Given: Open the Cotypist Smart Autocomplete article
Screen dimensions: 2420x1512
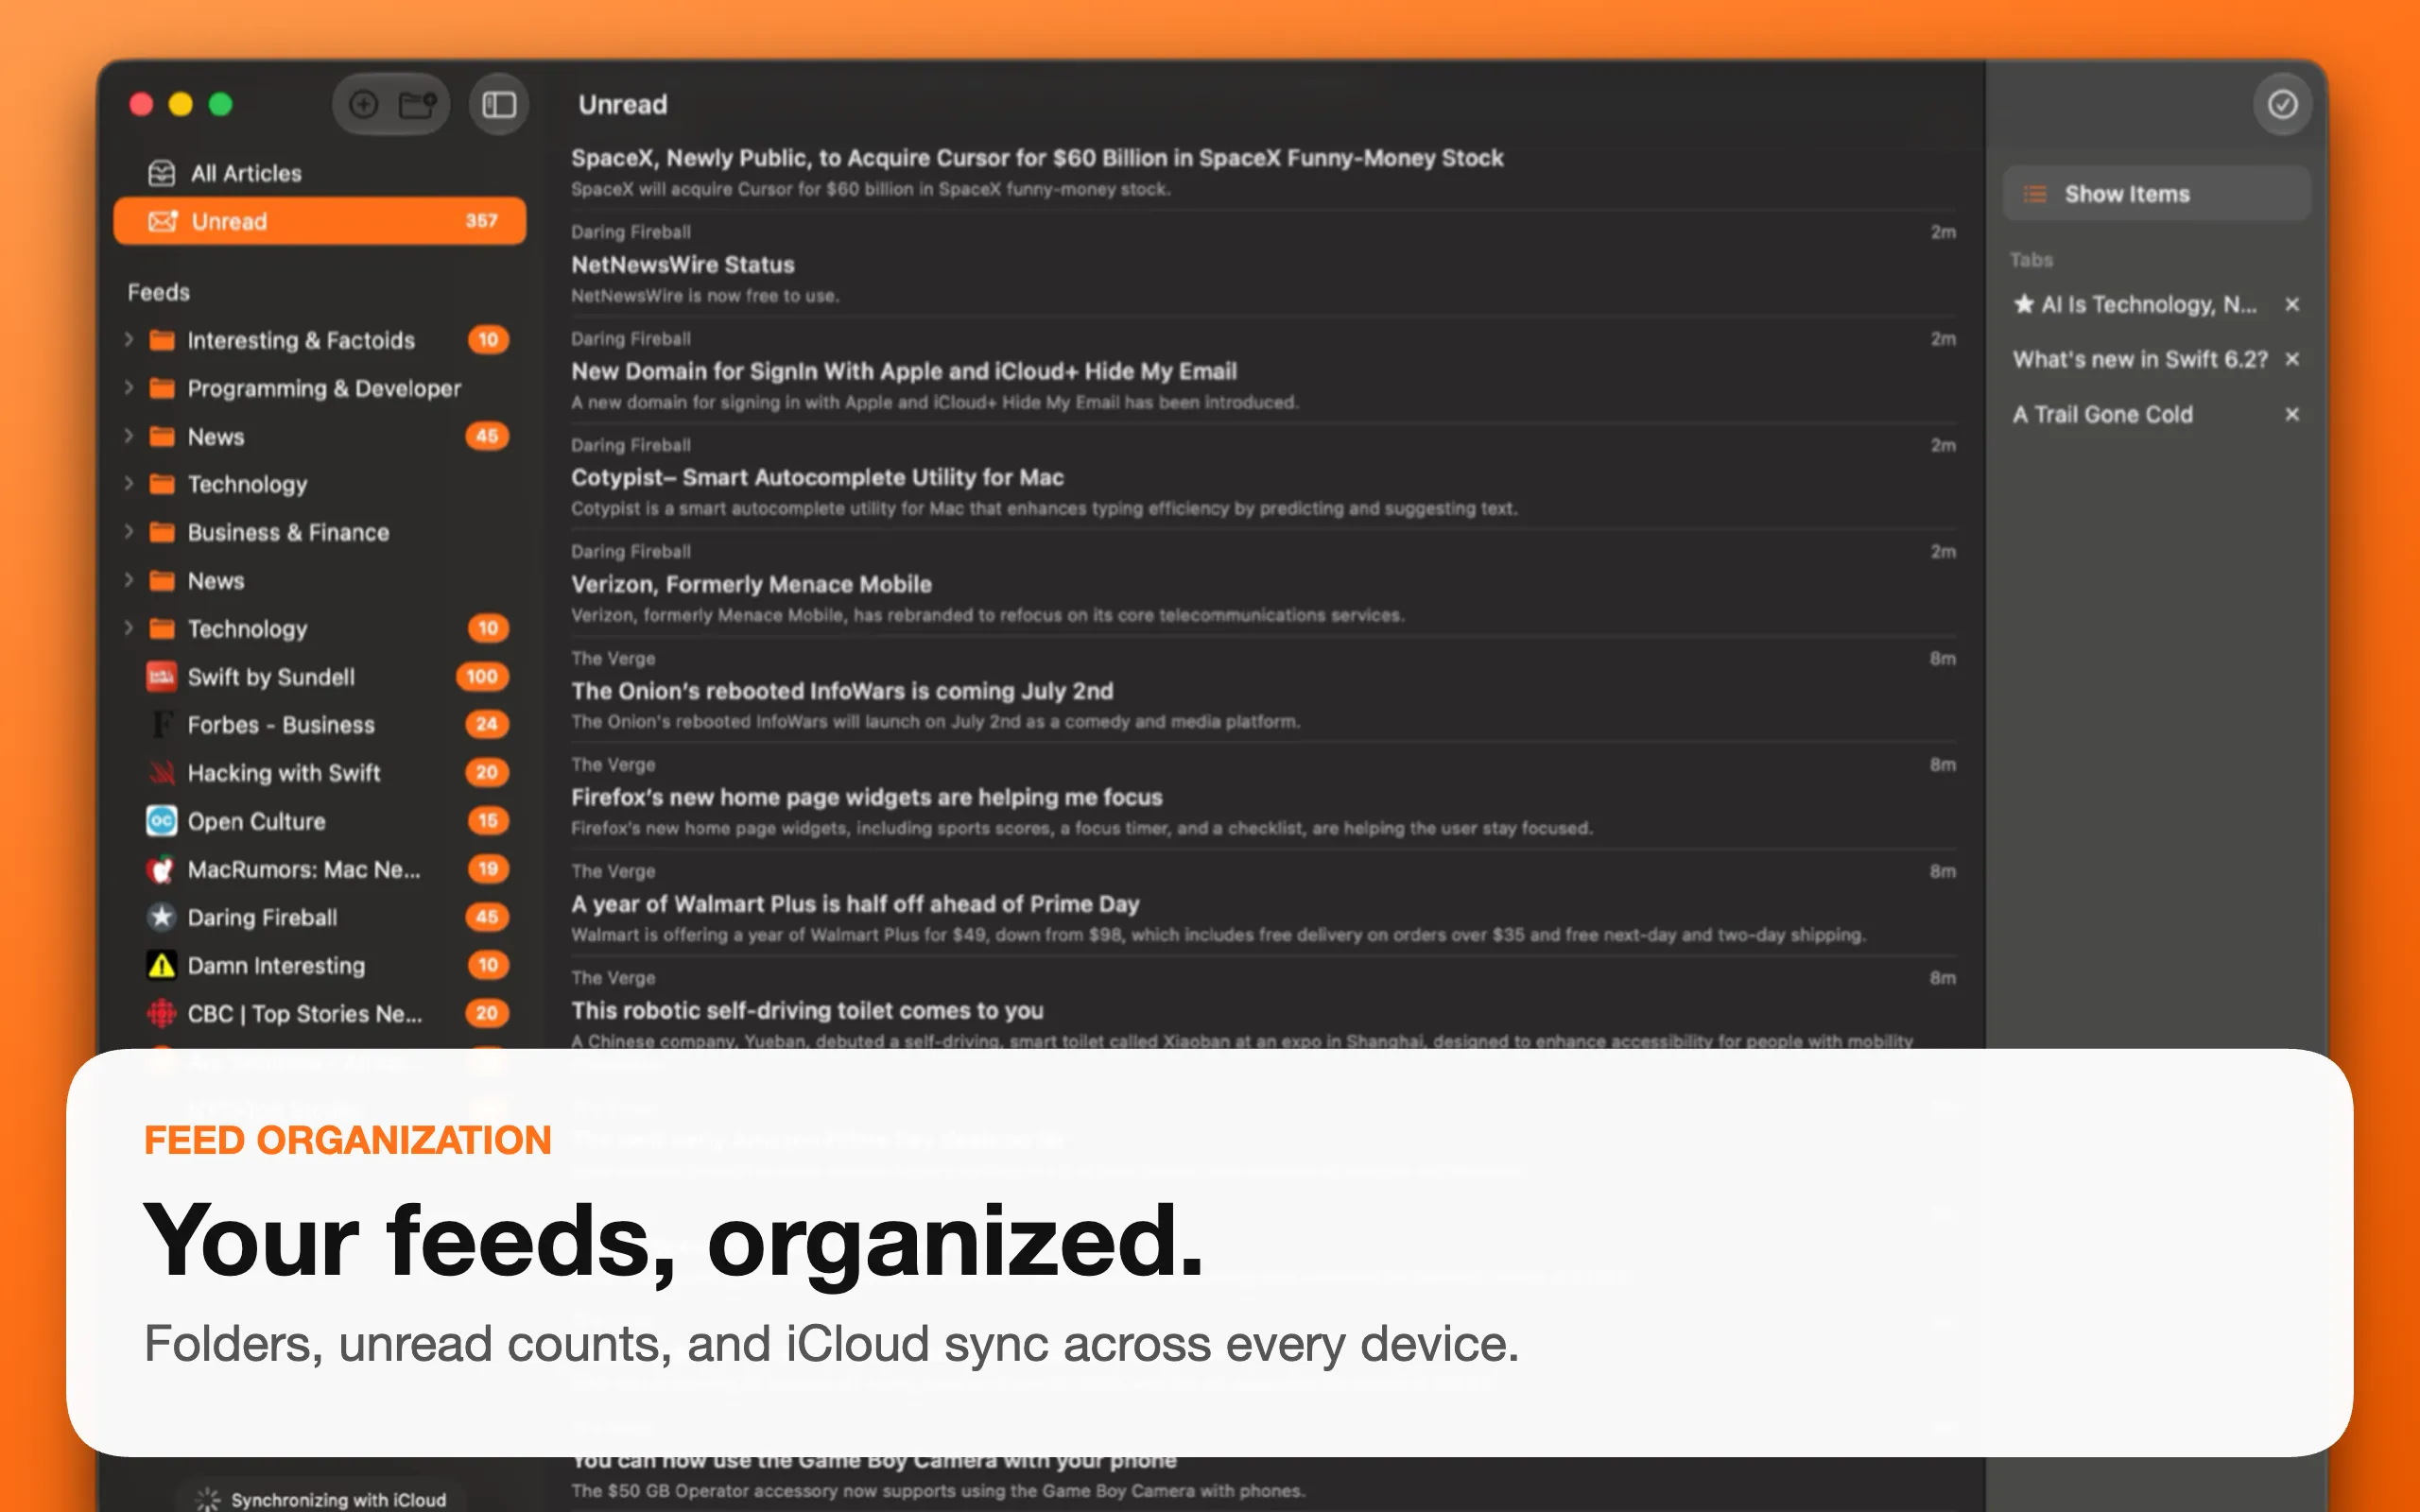Looking at the screenshot, I should coord(1263,477).
